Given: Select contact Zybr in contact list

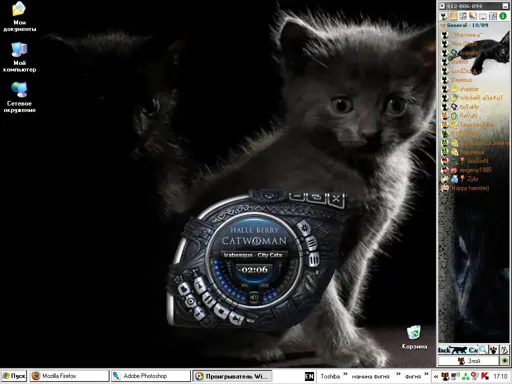Looking at the screenshot, I should pos(475,179).
